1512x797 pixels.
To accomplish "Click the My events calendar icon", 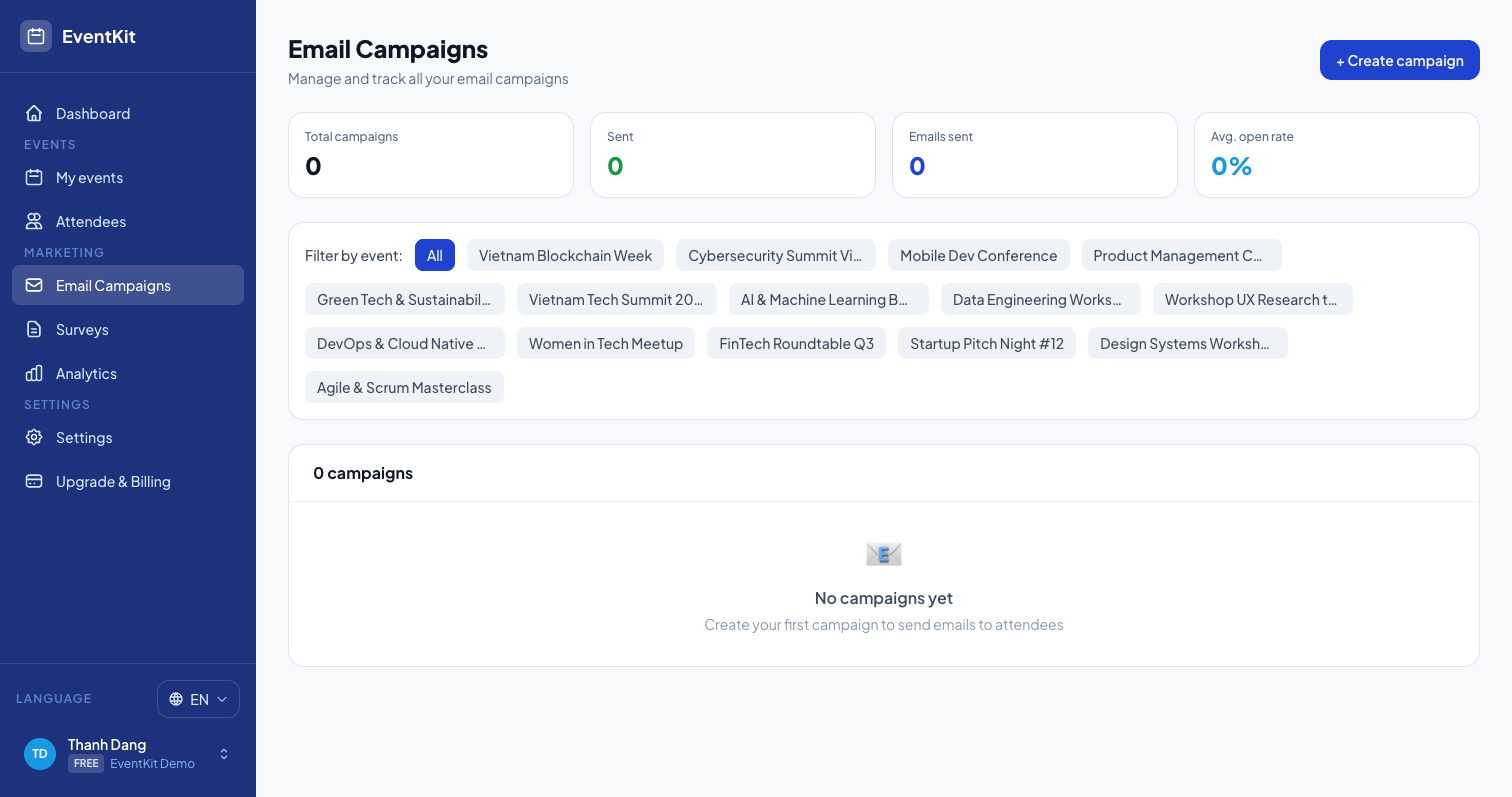I will [x=34, y=177].
